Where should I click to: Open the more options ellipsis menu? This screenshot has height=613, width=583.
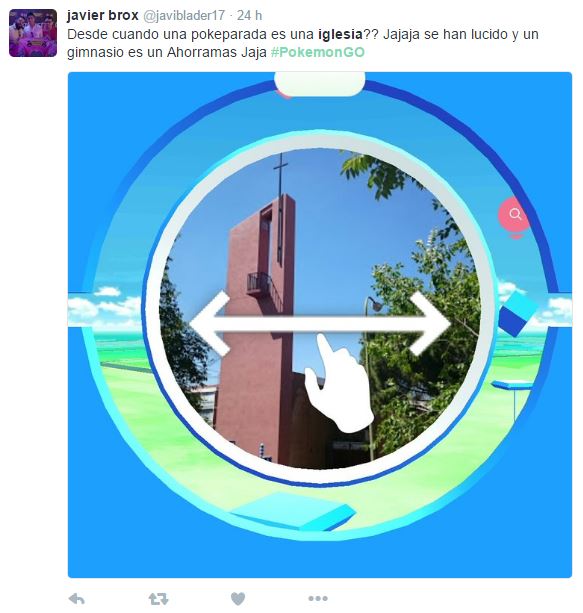(x=318, y=598)
